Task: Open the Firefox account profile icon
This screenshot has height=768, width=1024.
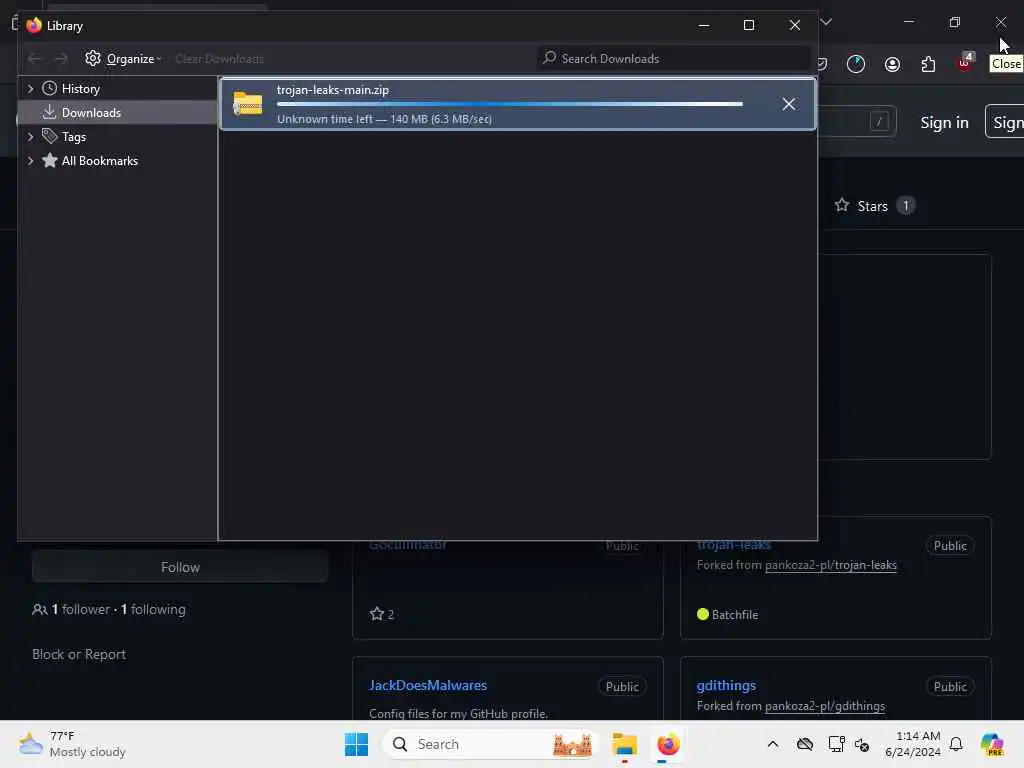Action: click(x=892, y=64)
